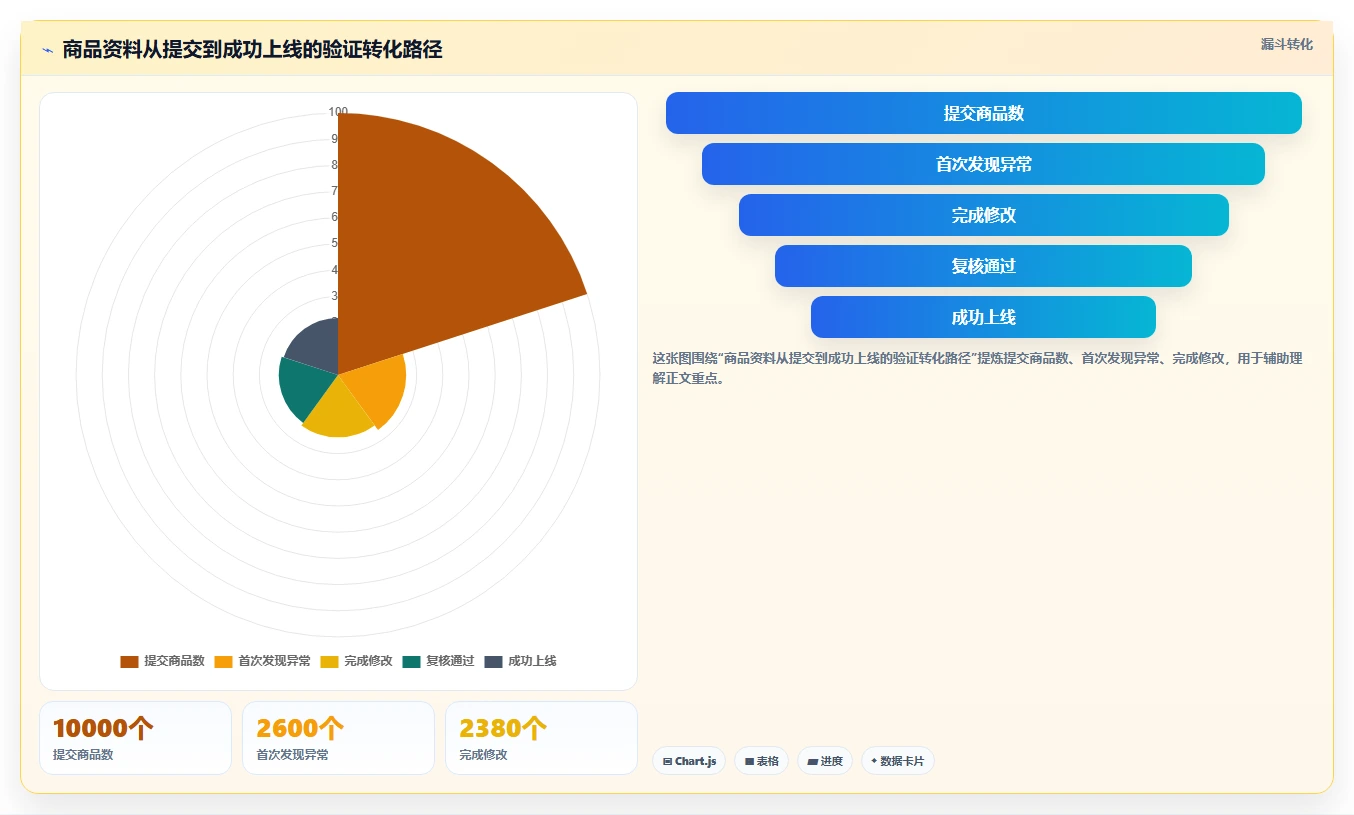Click the page title 商品资料从提交到成功上线的验证转化路径
This screenshot has width=1354, height=815.
[252, 49]
